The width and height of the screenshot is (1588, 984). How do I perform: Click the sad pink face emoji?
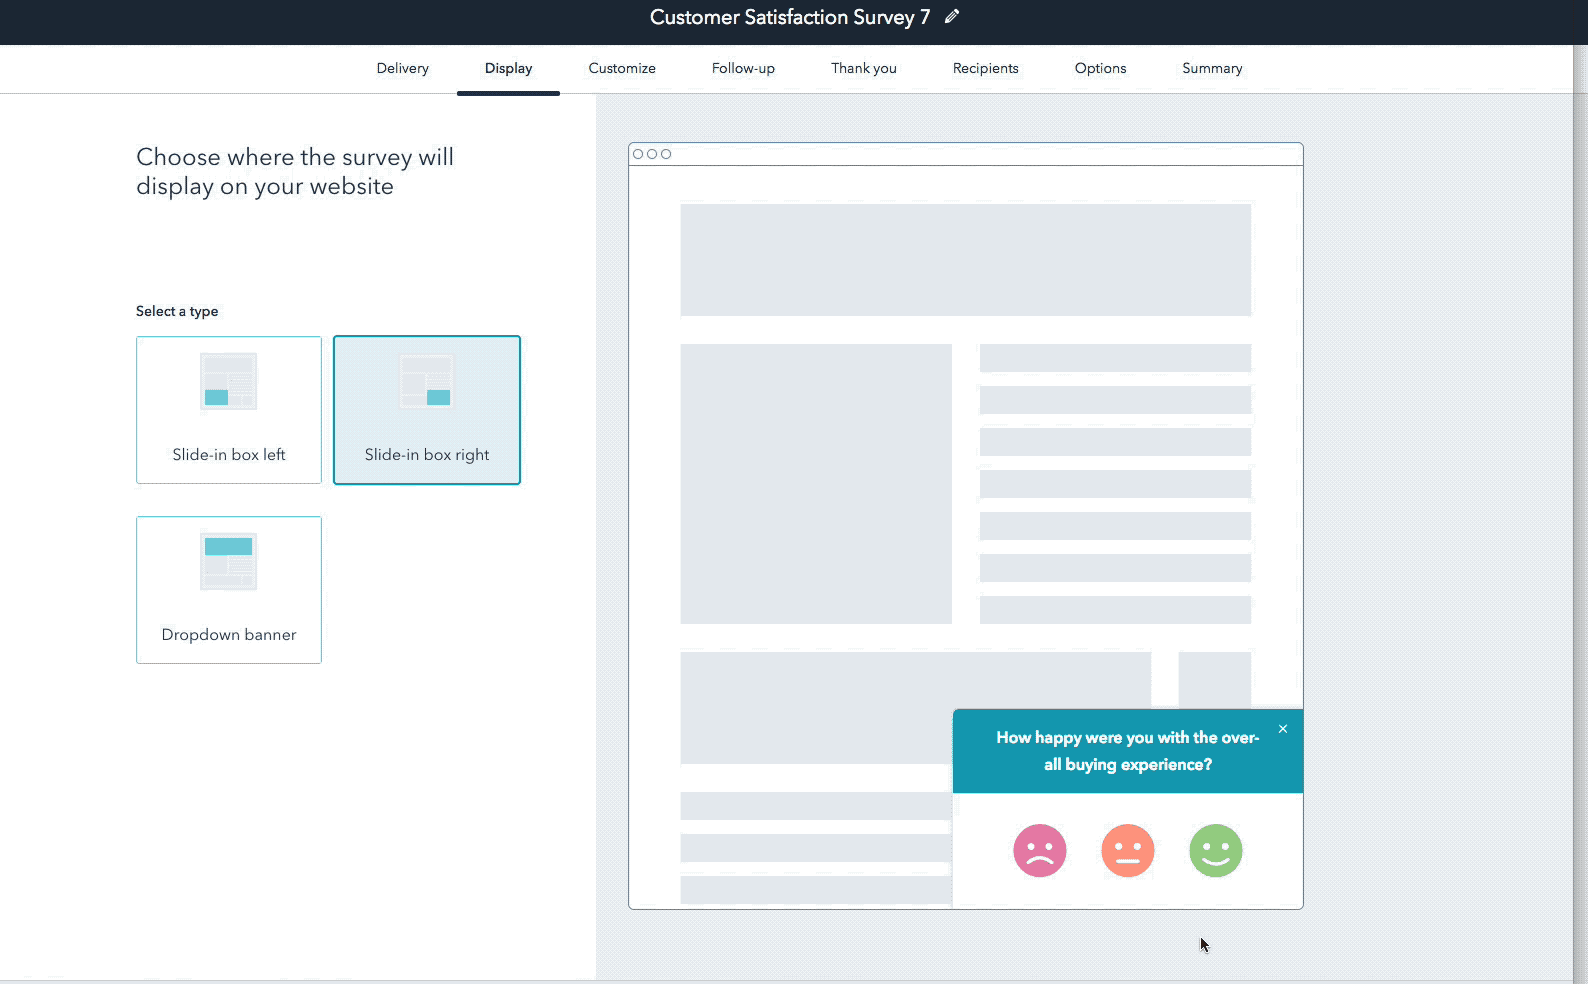point(1039,850)
